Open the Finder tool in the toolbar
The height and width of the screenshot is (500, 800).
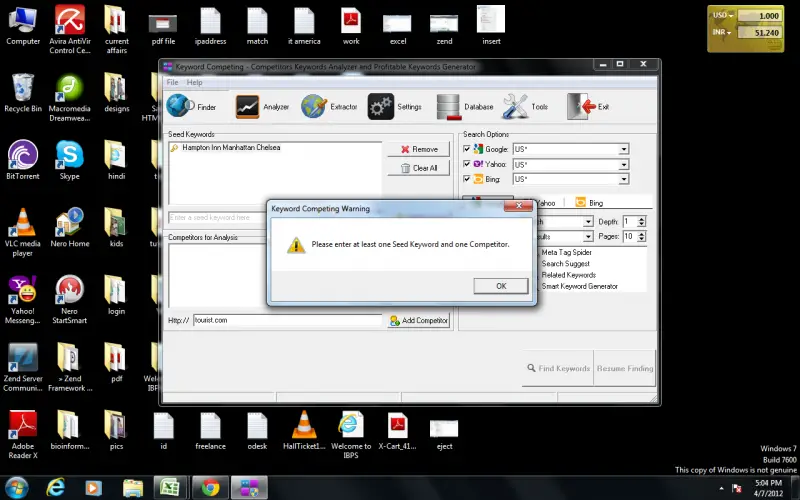(x=191, y=107)
